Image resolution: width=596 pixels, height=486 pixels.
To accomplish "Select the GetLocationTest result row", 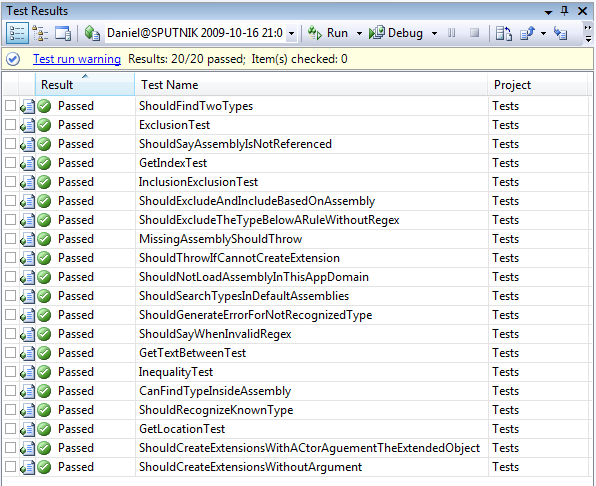I will pyautogui.click(x=297, y=429).
